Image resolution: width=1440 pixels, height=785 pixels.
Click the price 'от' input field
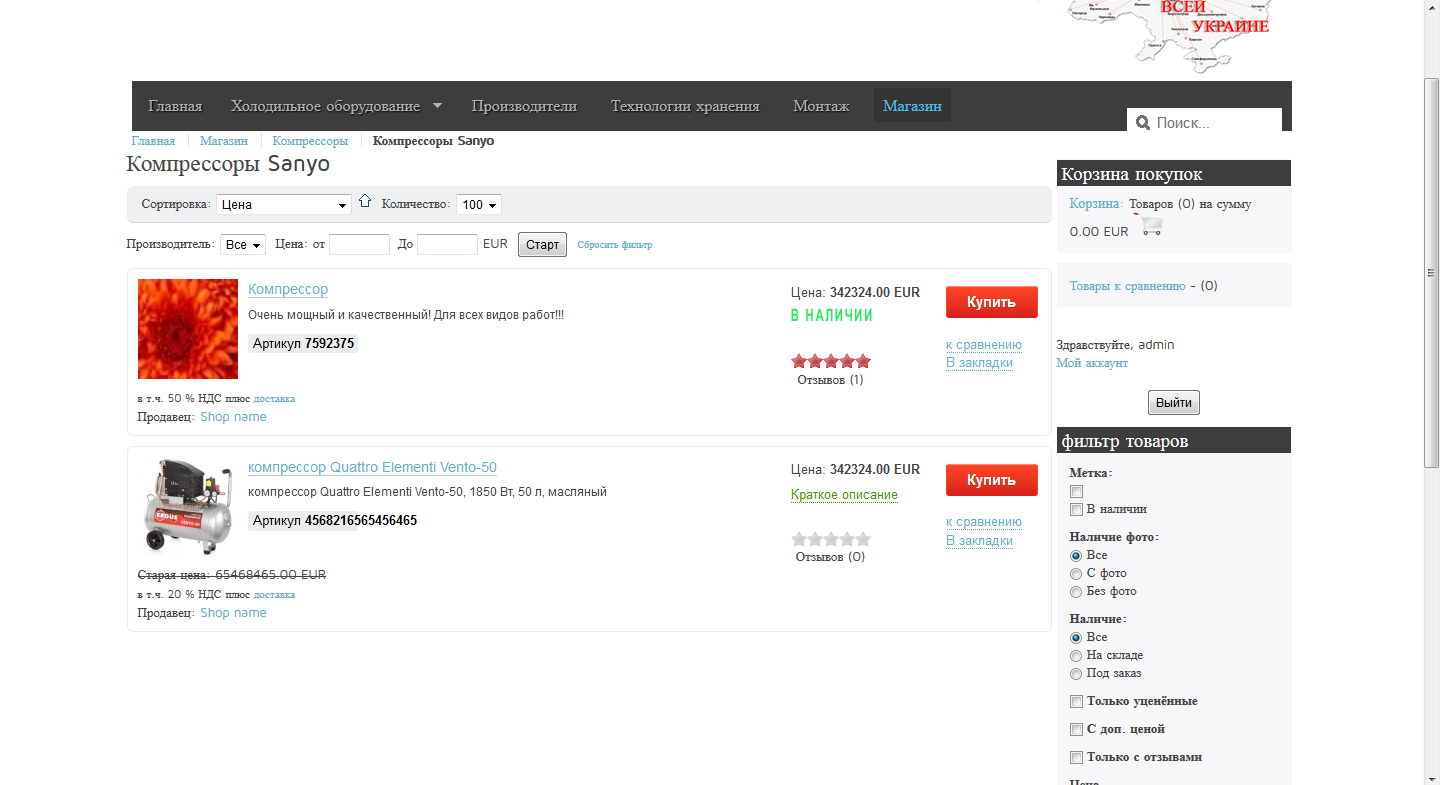(359, 244)
